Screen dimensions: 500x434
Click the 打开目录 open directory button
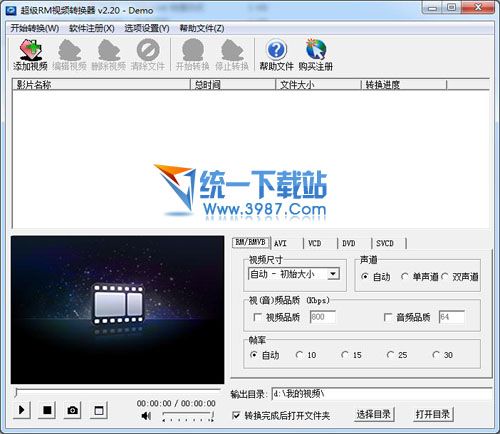tap(433, 414)
